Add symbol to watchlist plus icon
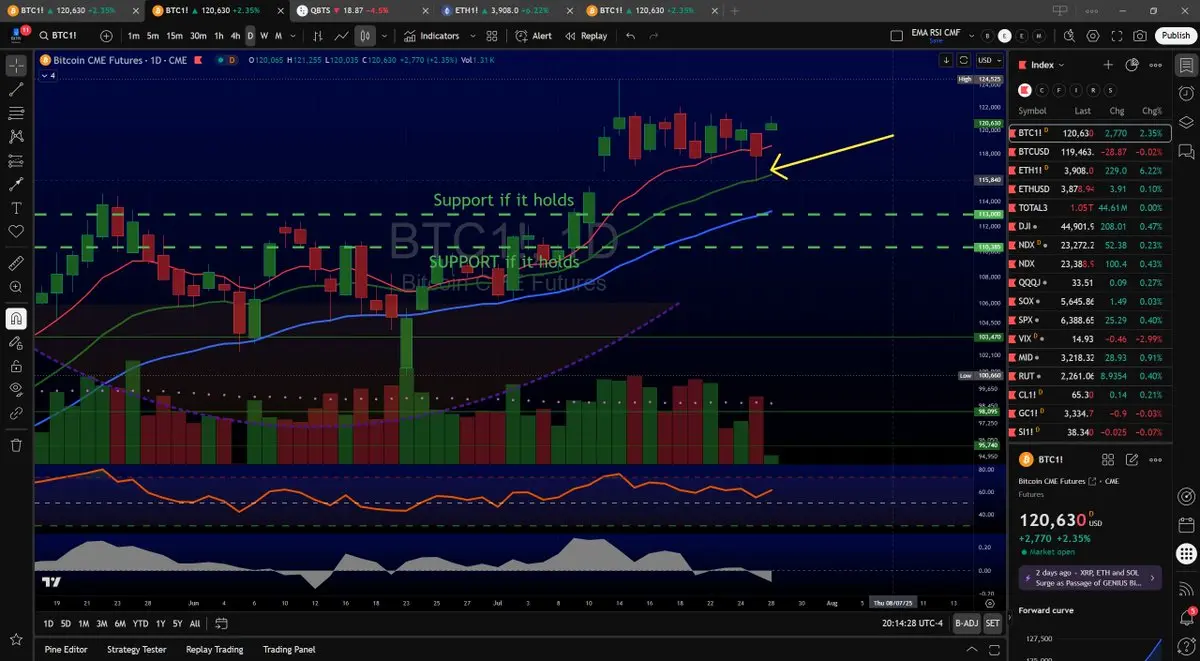 click(x=1108, y=64)
